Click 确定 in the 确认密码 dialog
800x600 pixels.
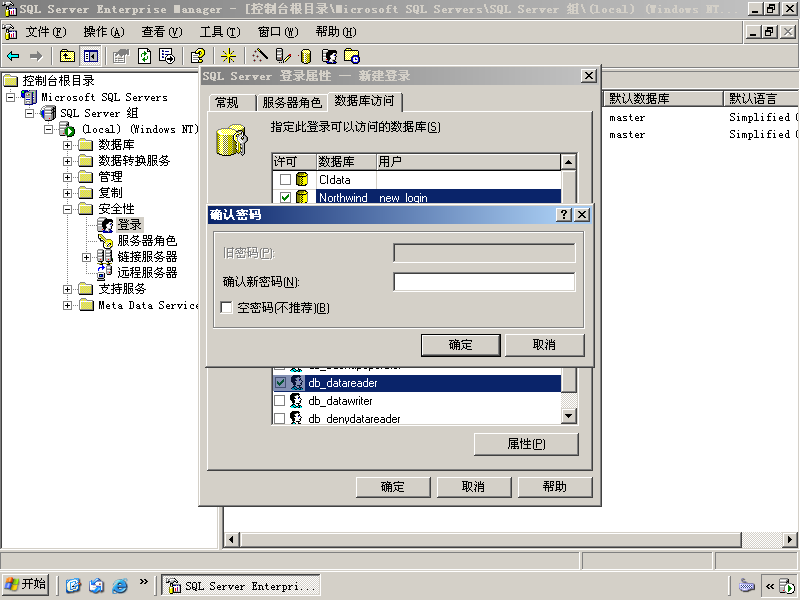(x=460, y=345)
